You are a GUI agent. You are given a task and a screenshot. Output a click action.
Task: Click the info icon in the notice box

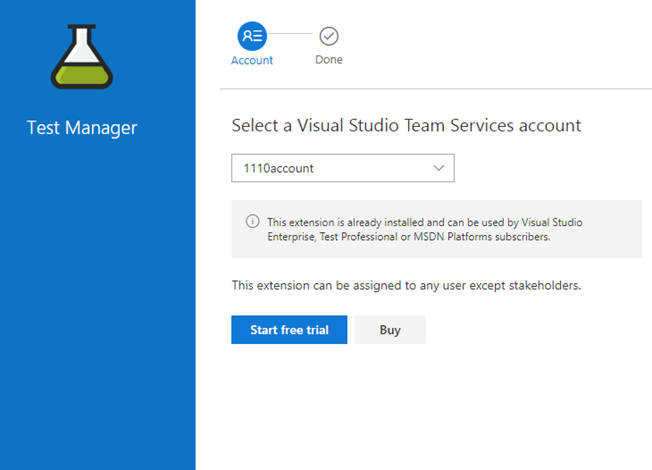pyautogui.click(x=252, y=221)
